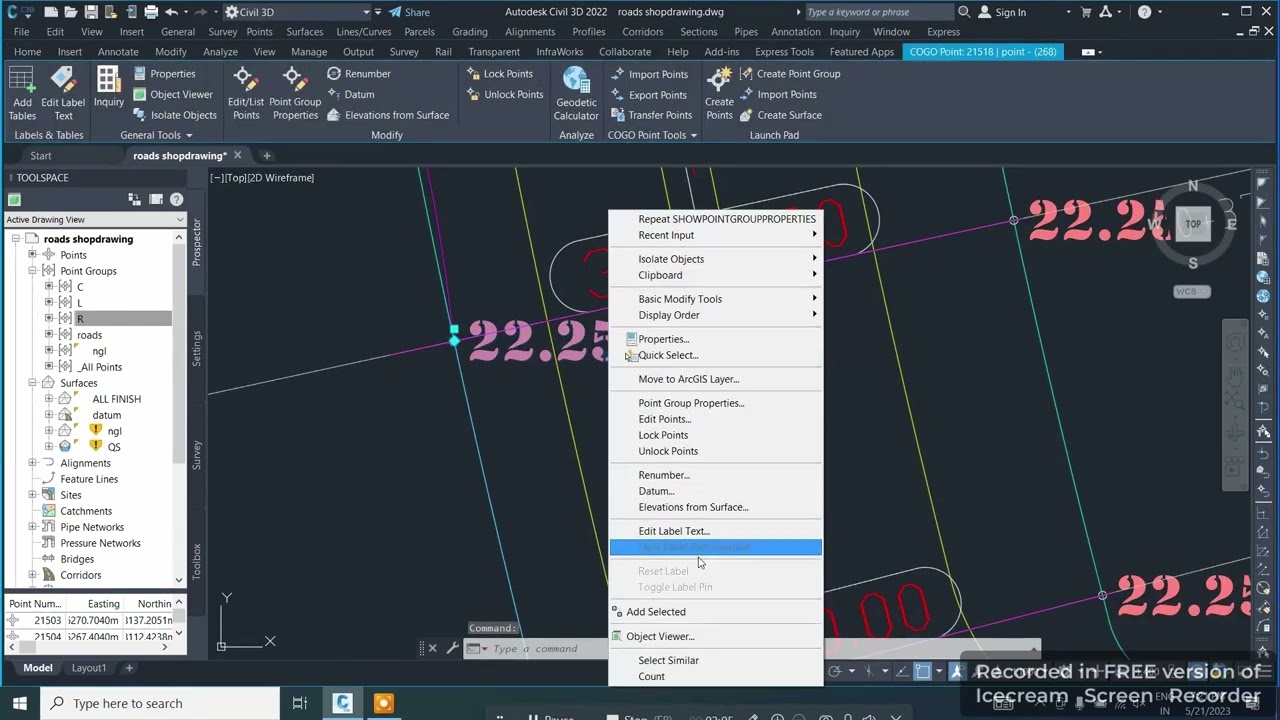Open the Toolspace help icon
Viewport: 1280px width, 720px height.
click(x=176, y=199)
